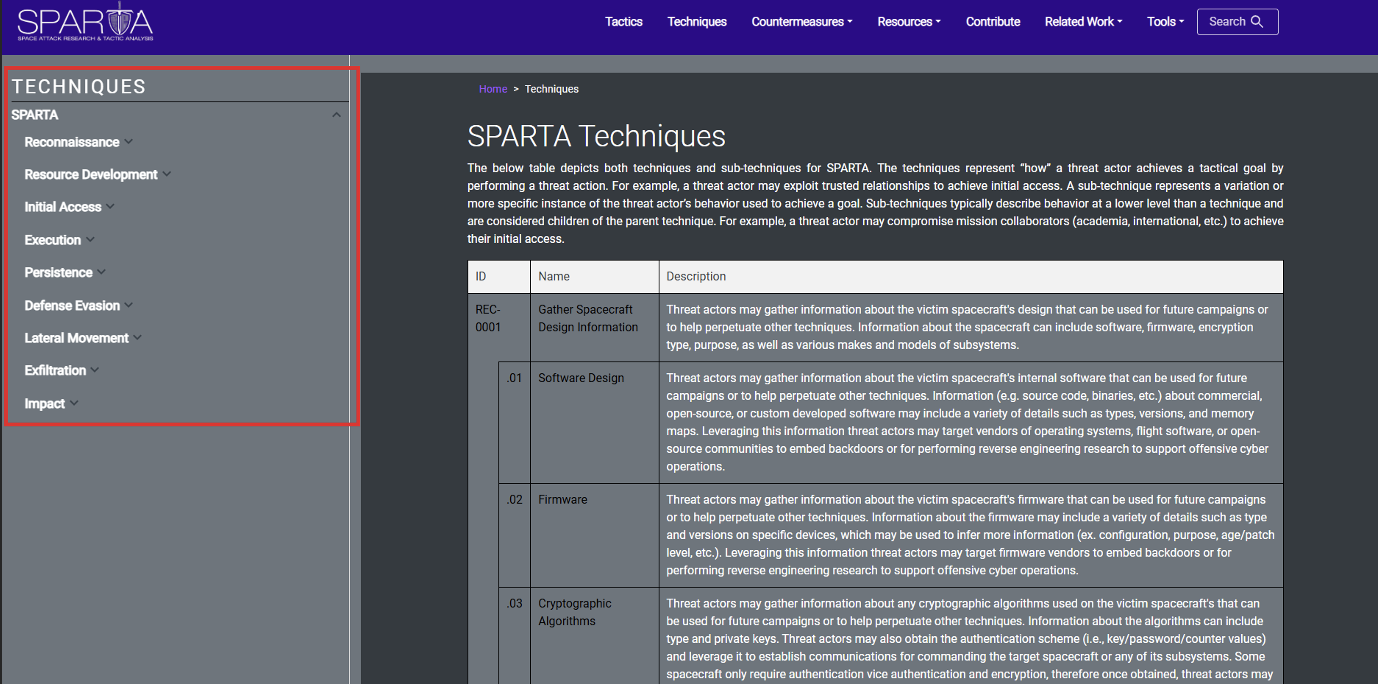Click the intro paragraph below the page heading
1378x684 pixels.
coord(875,204)
